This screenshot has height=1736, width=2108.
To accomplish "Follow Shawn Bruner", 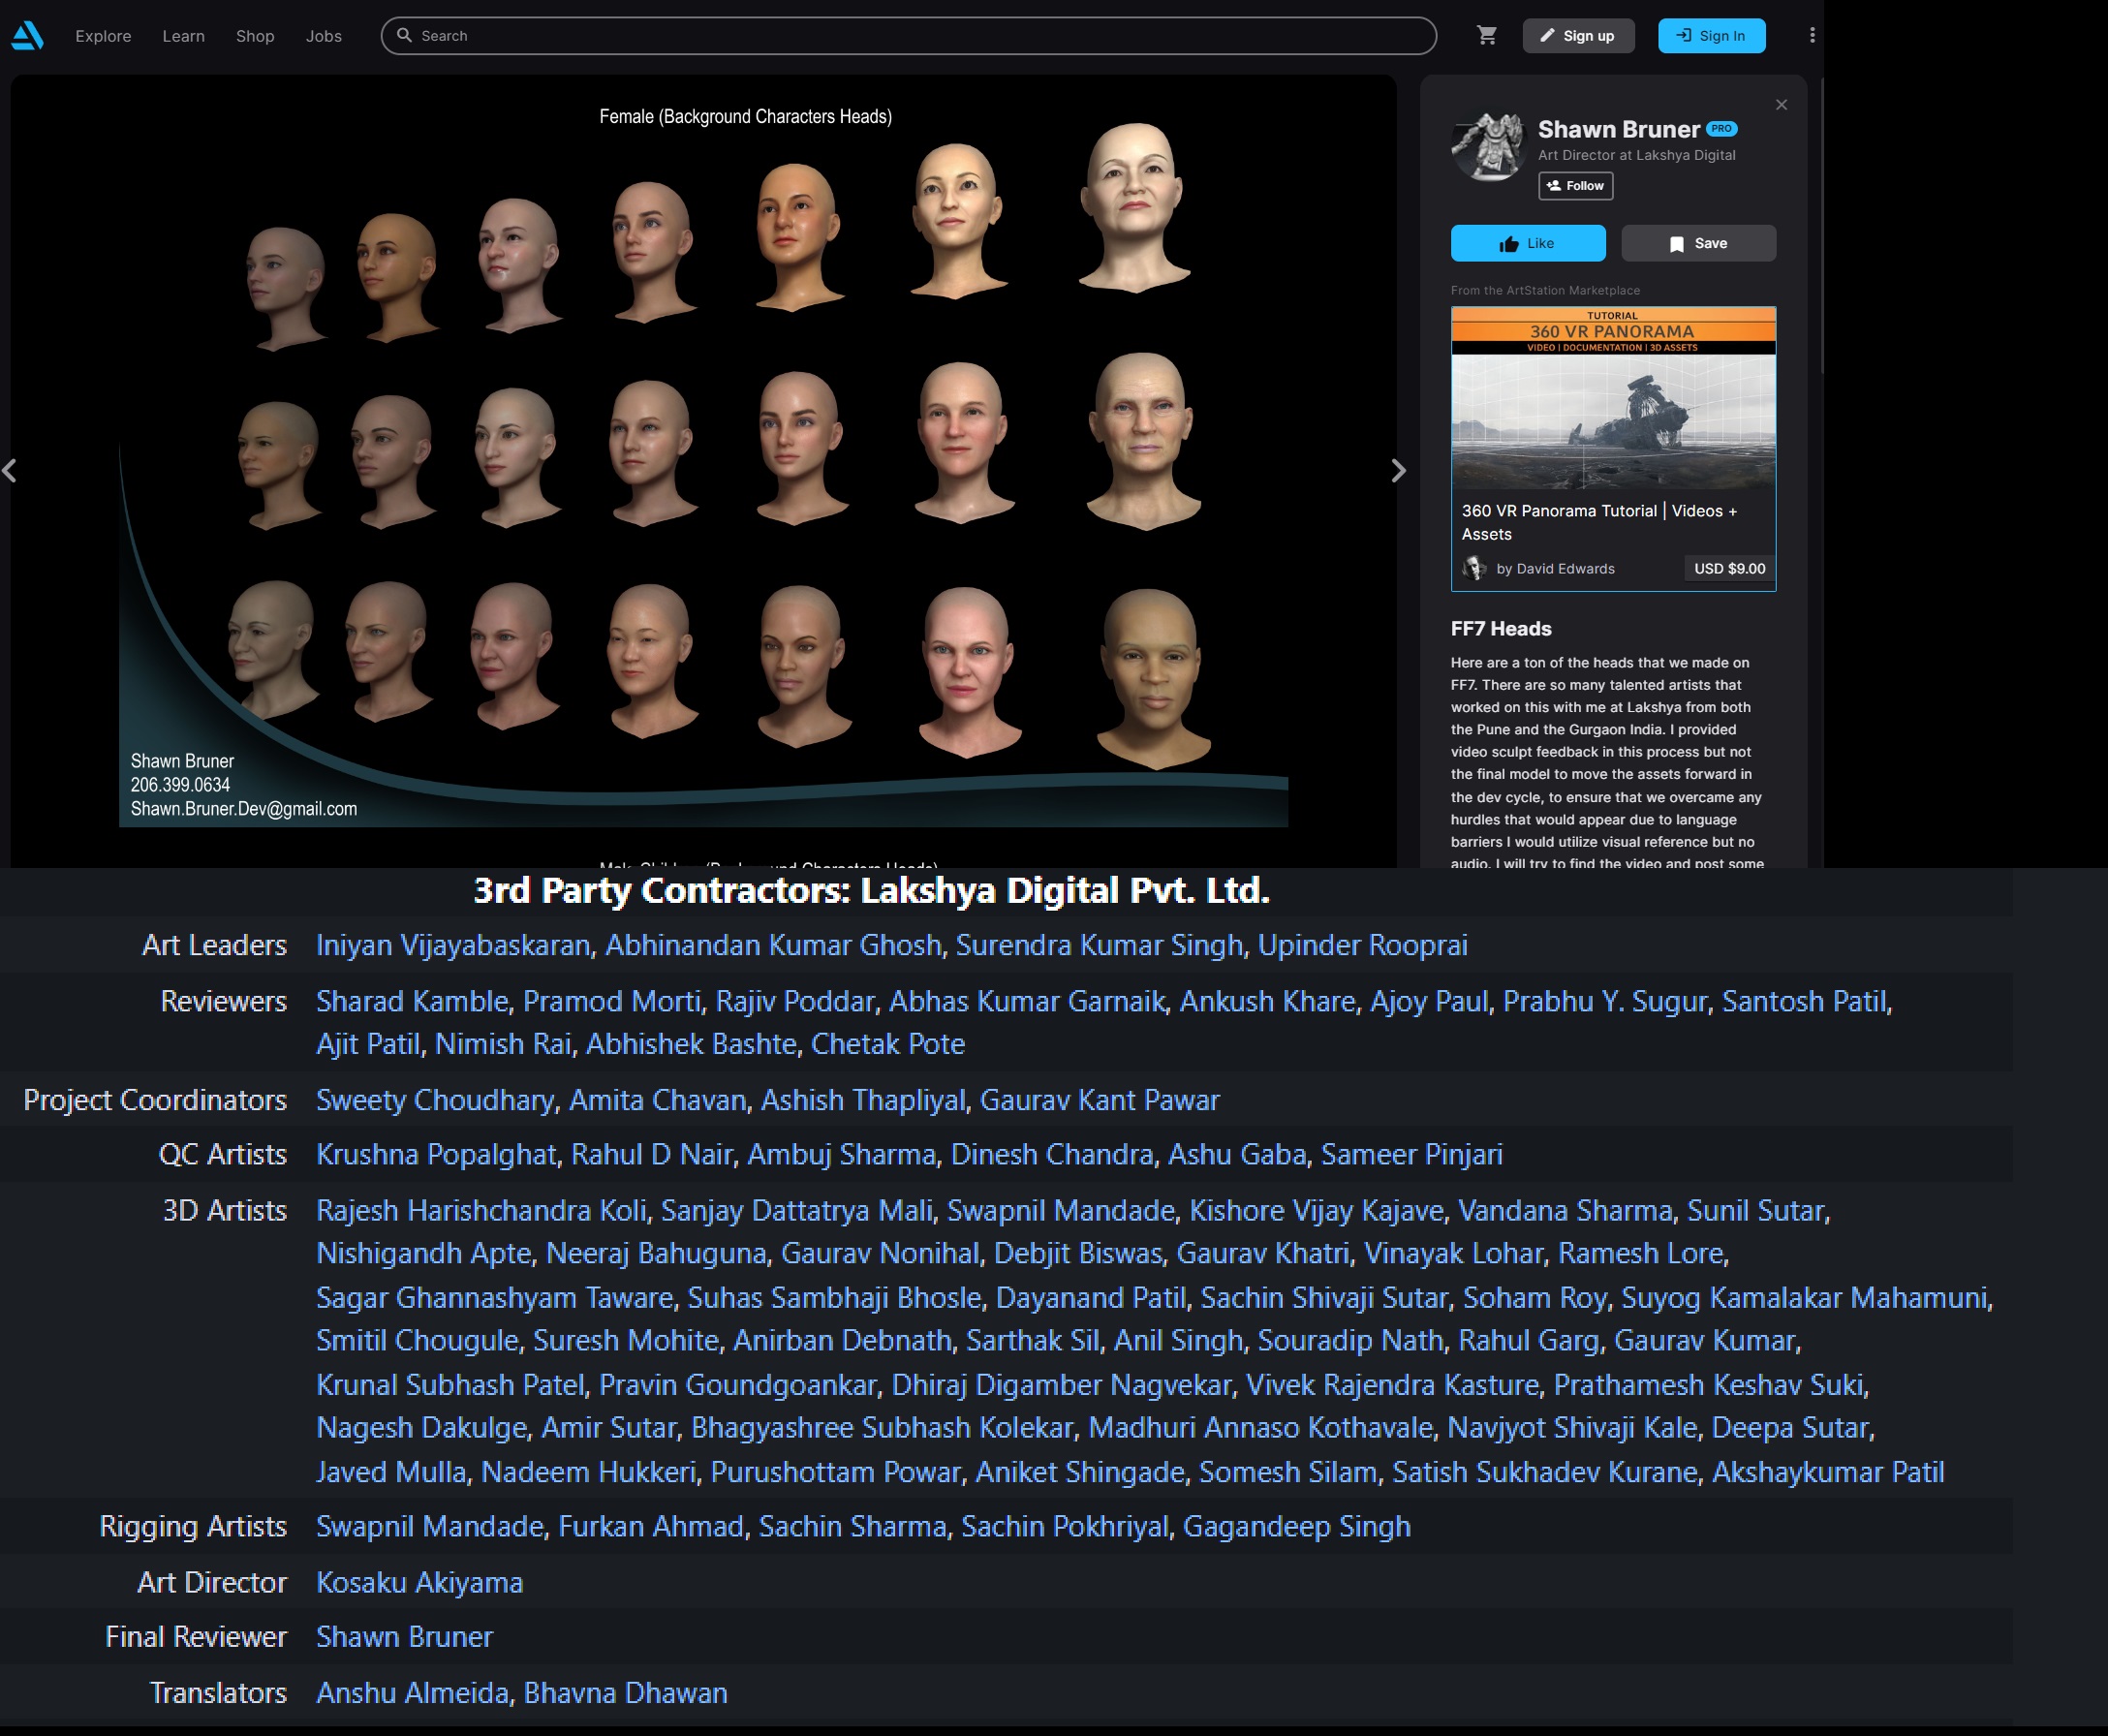I will [1575, 186].
